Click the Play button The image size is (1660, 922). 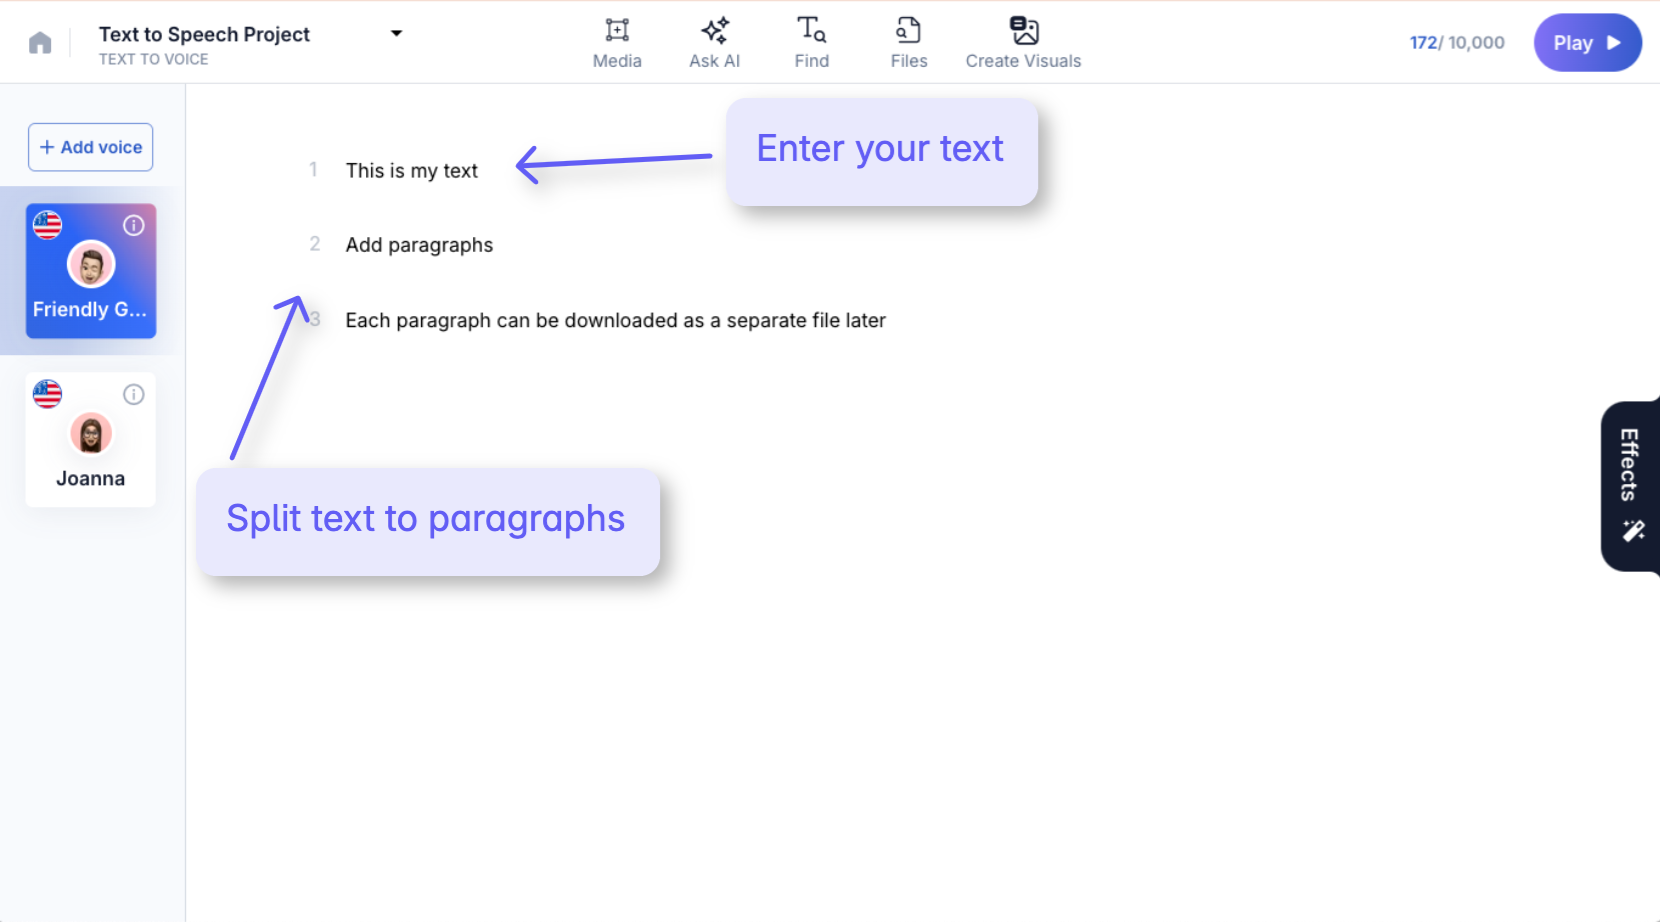[1587, 43]
